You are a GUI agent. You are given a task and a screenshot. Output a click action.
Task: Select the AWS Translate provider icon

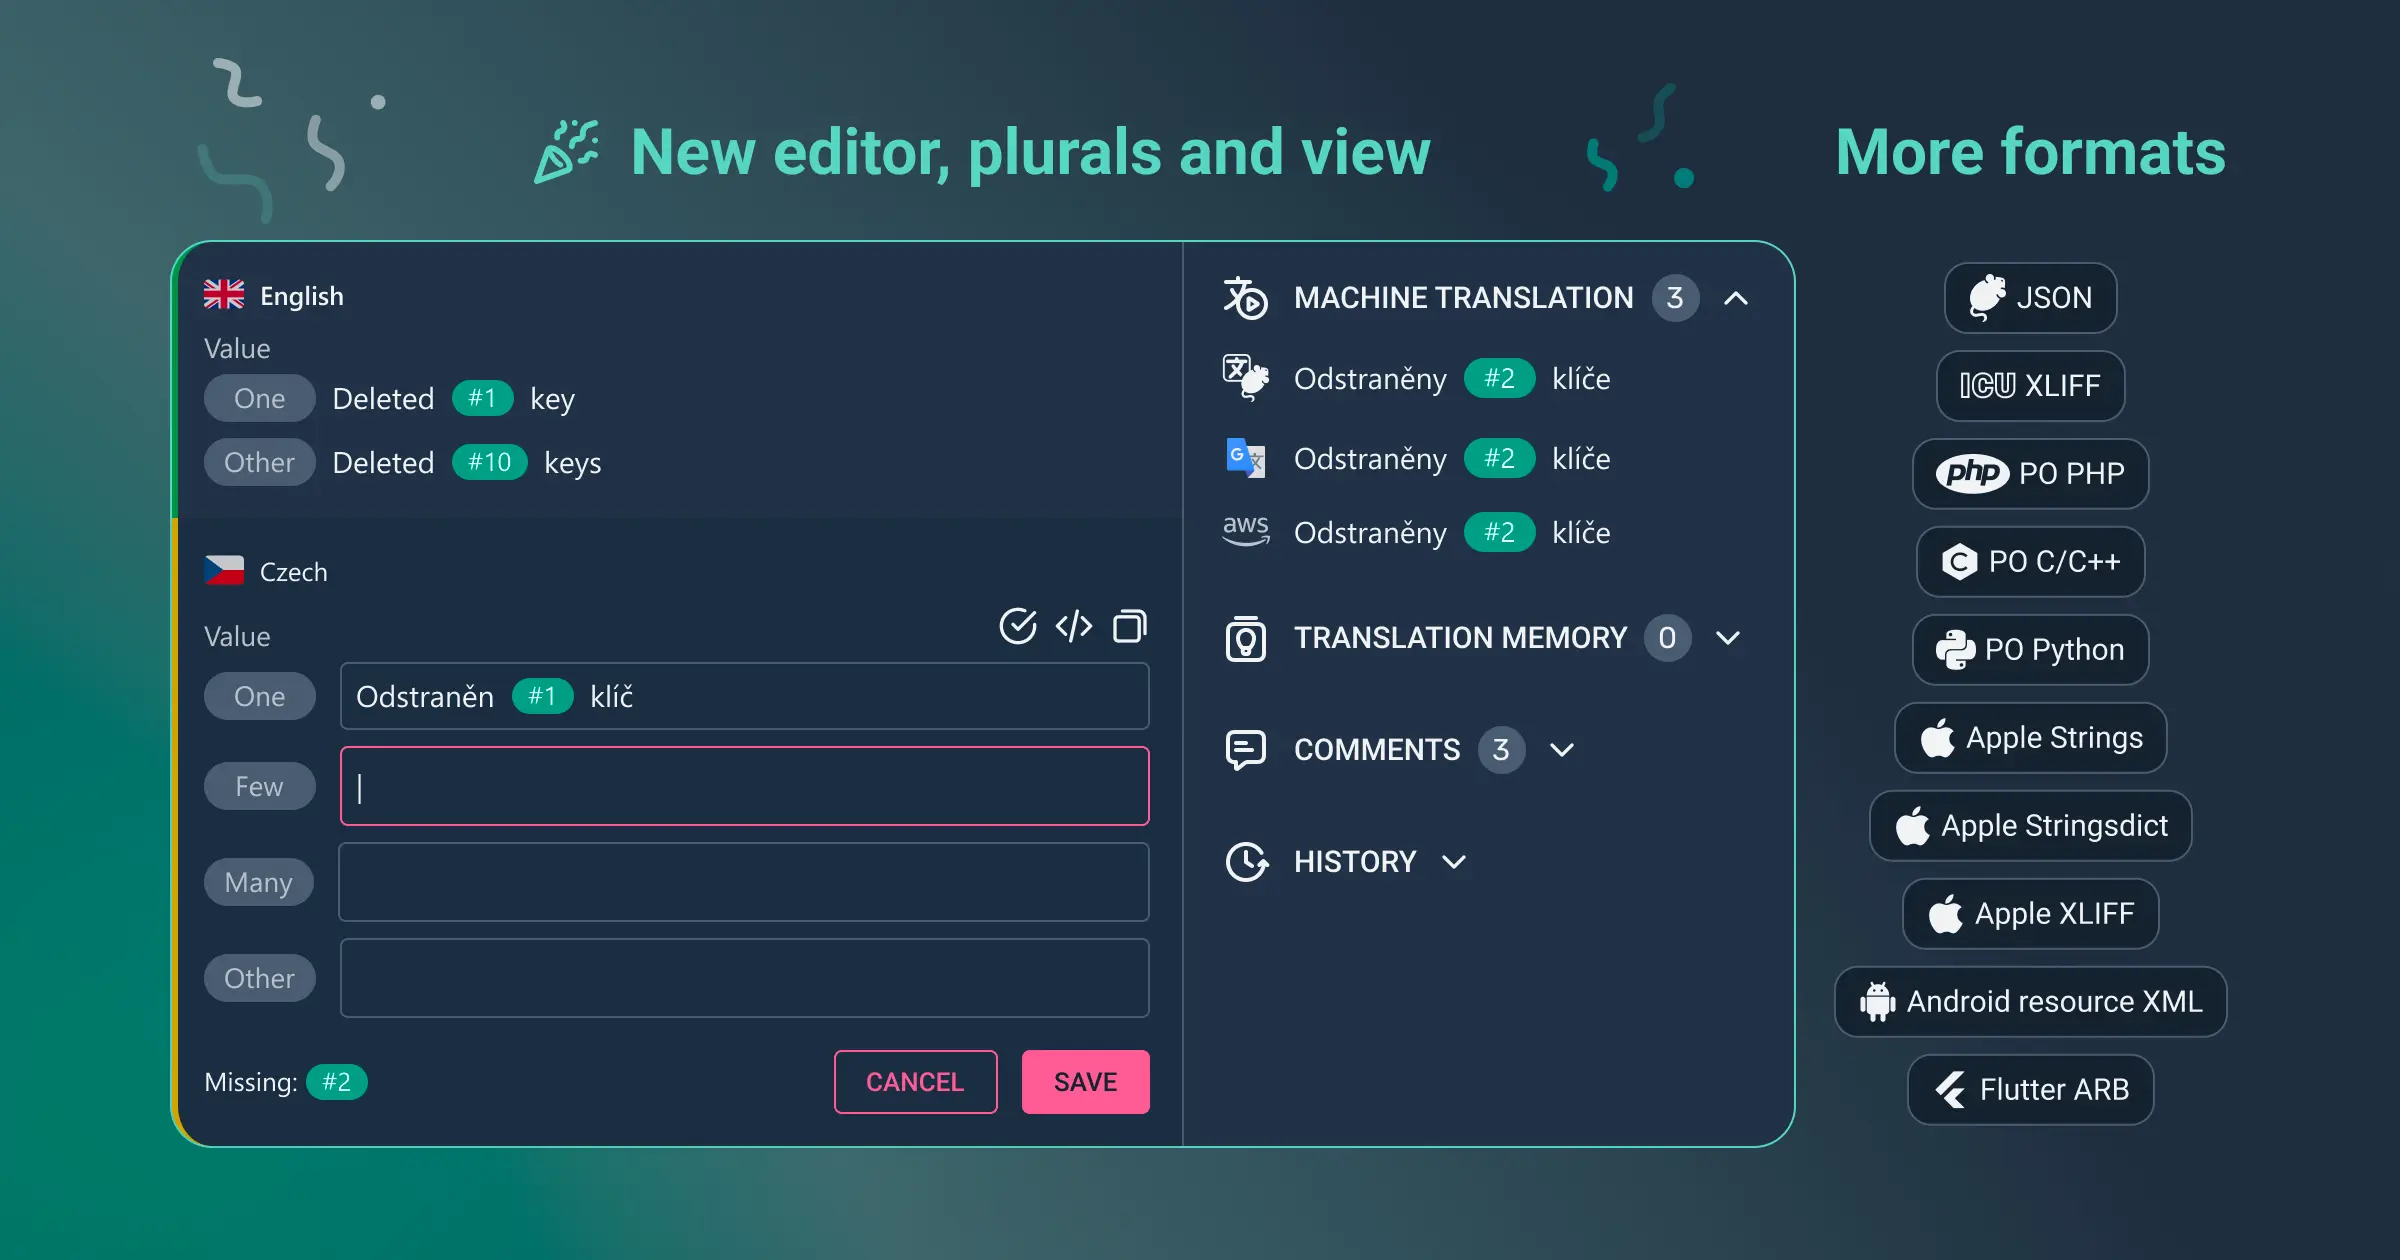point(1246,532)
